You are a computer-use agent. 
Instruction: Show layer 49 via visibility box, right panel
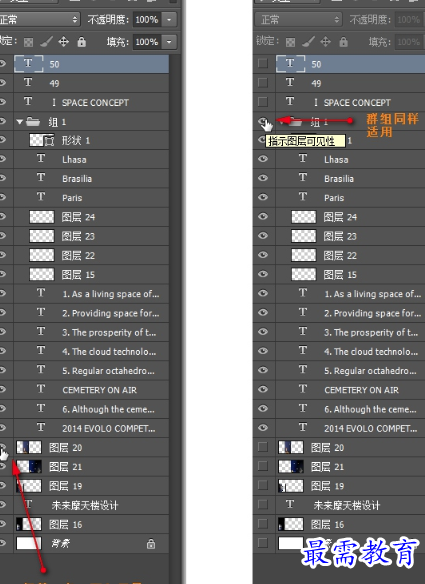263,82
